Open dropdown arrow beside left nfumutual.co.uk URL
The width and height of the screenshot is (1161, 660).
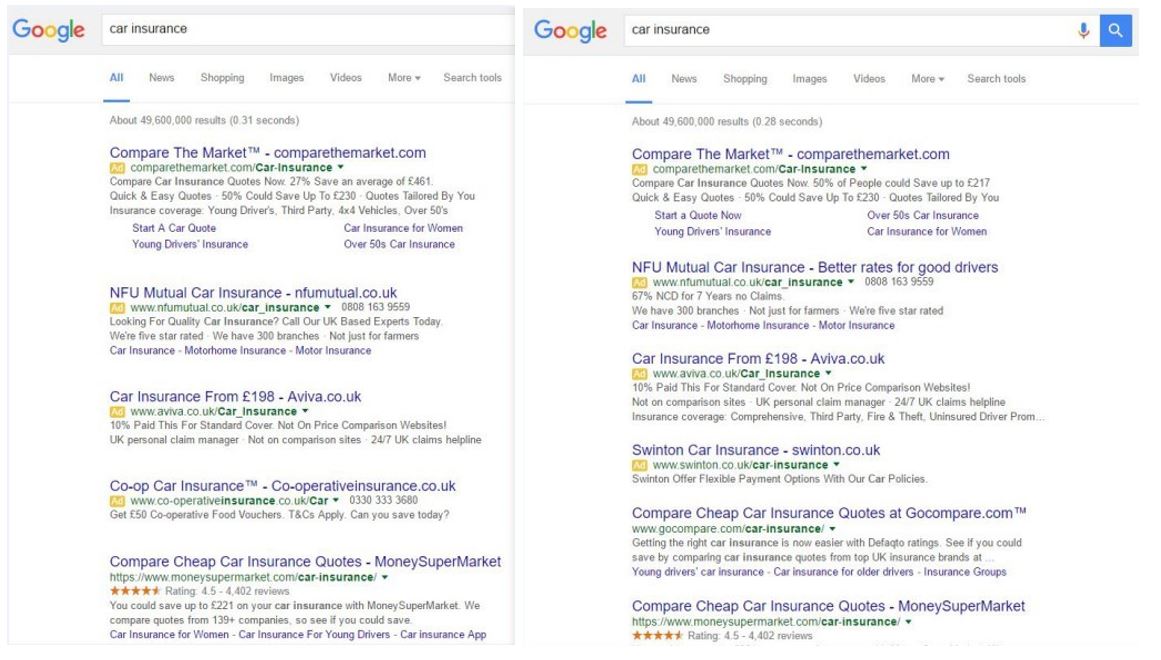tap(327, 307)
